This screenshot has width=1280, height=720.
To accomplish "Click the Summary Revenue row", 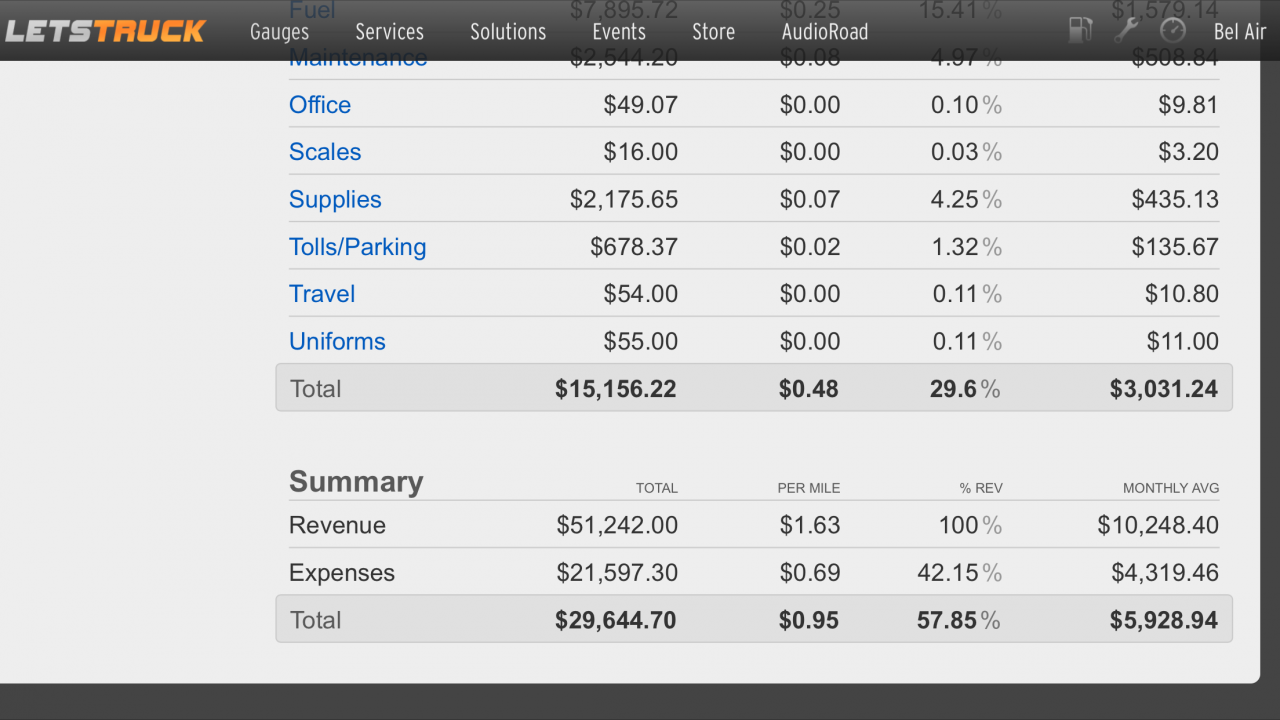I will (754, 525).
